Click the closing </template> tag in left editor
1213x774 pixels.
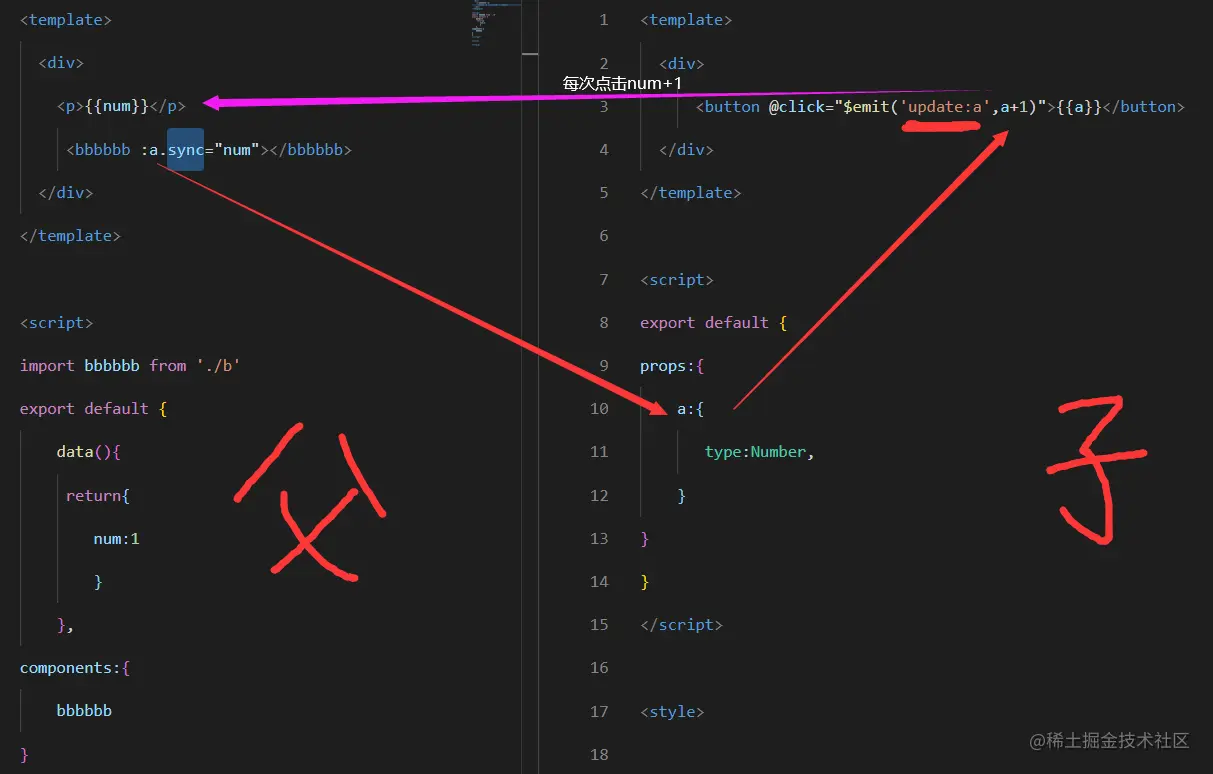[x=70, y=236]
